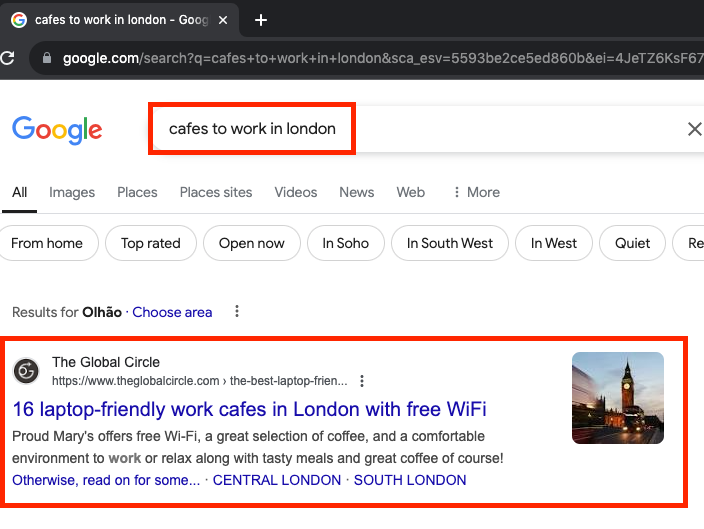Apply the 'From home' filter chip
The width and height of the screenshot is (704, 529).
47,243
